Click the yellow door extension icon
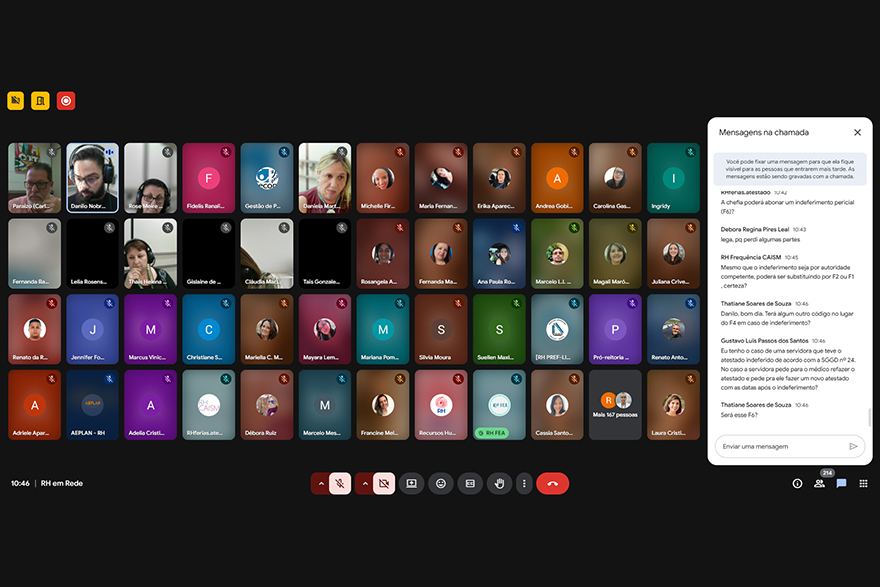This screenshot has height=587, width=880. [40, 101]
